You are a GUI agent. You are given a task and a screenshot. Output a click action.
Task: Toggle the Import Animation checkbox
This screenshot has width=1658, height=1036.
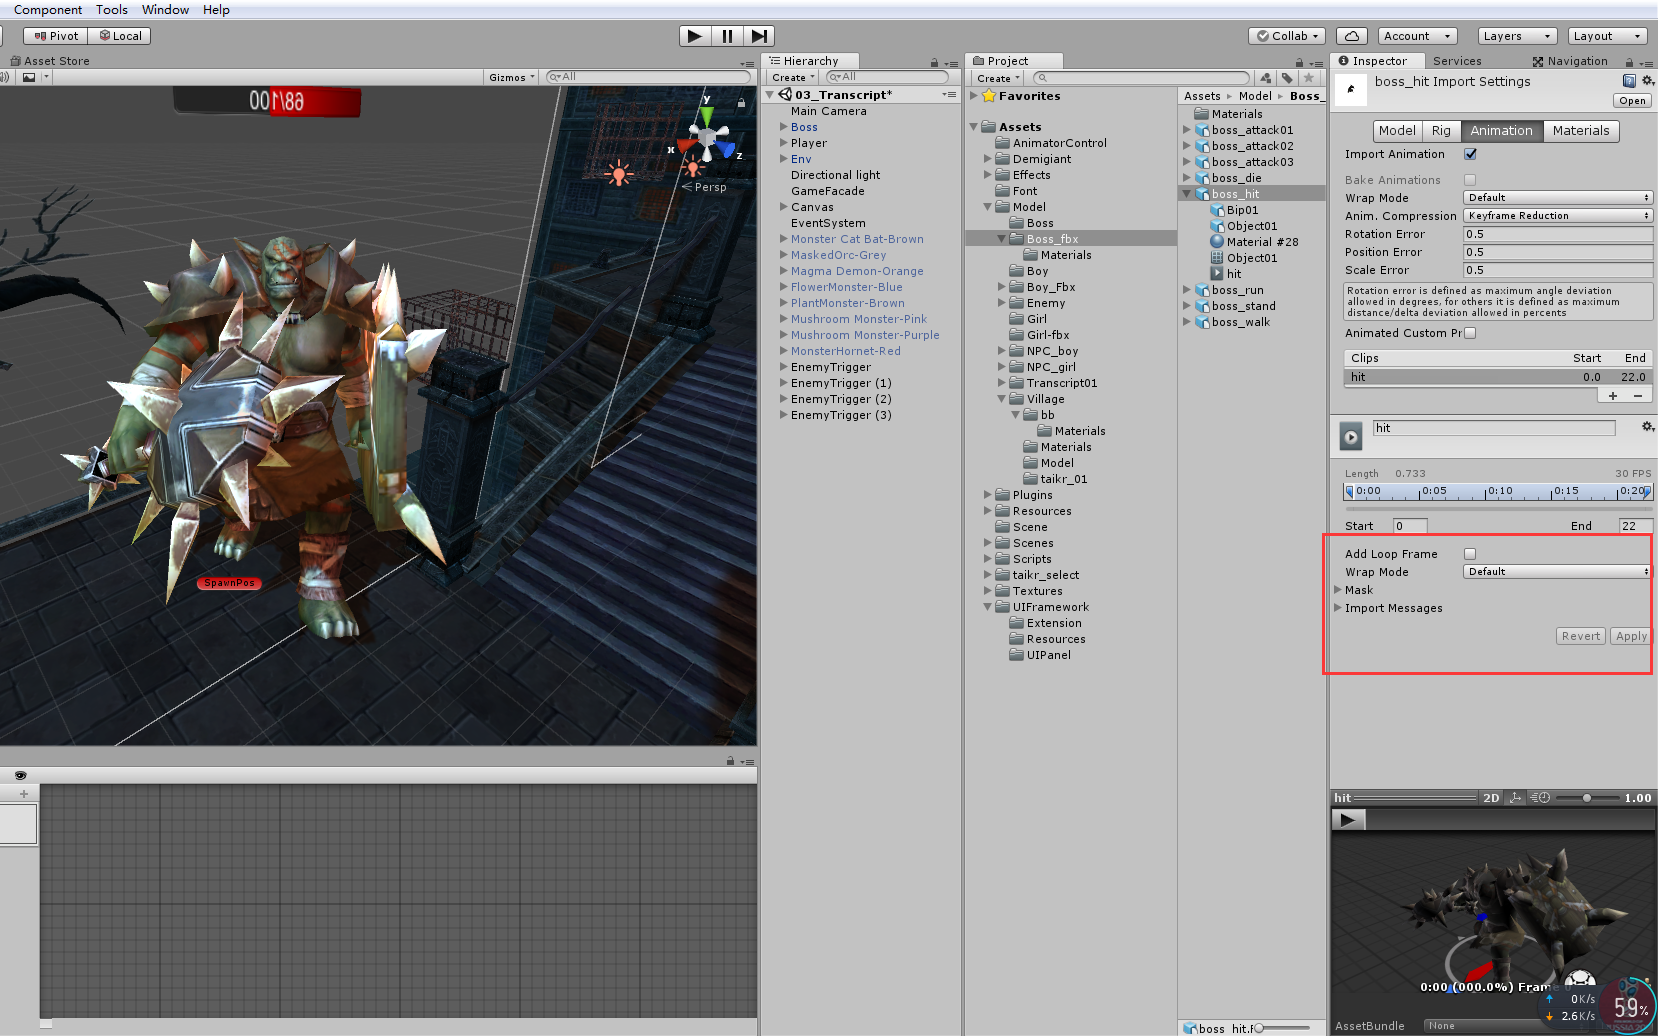click(x=1471, y=154)
